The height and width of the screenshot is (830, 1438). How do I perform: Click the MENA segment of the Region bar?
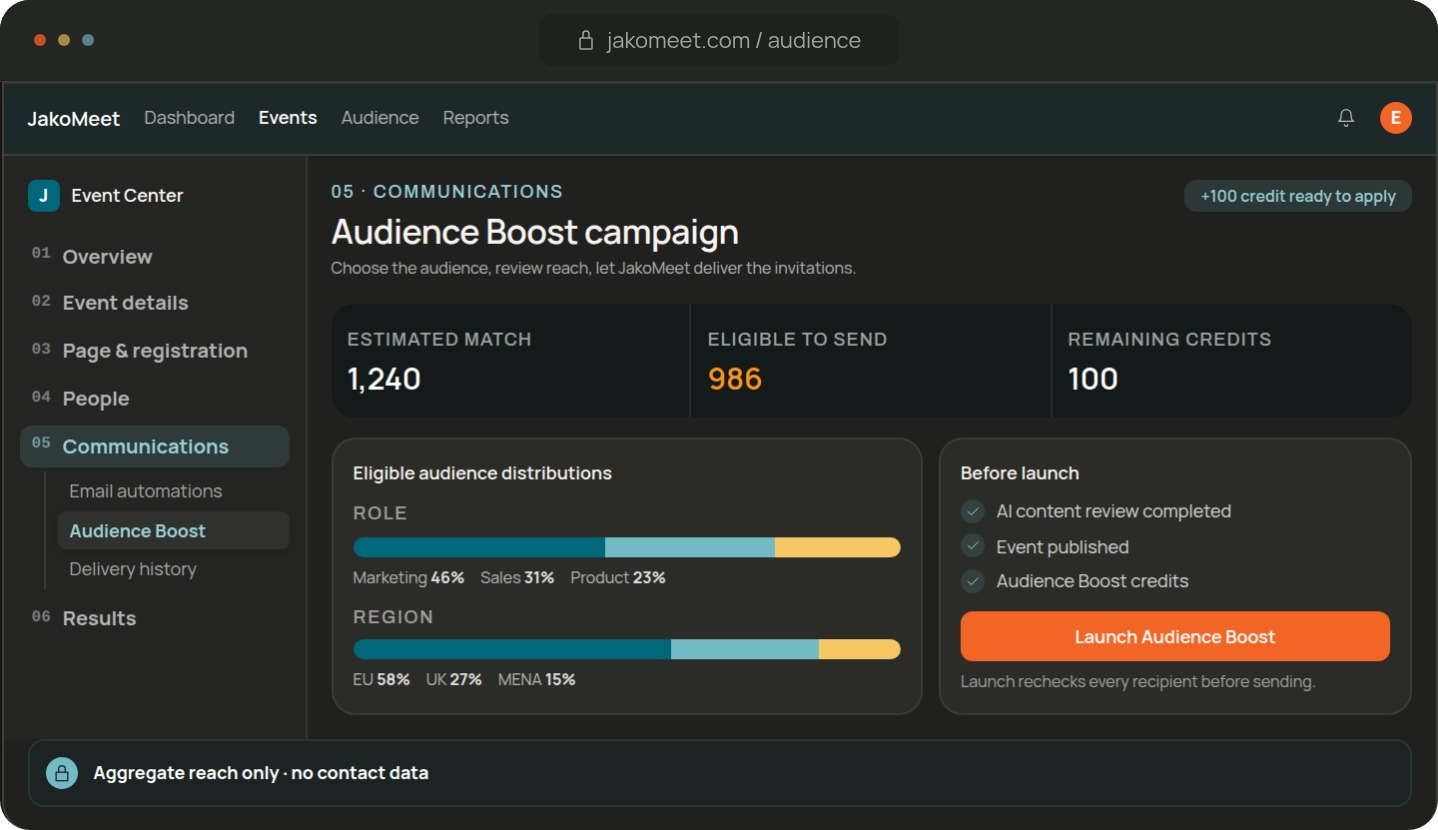pos(860,649)
